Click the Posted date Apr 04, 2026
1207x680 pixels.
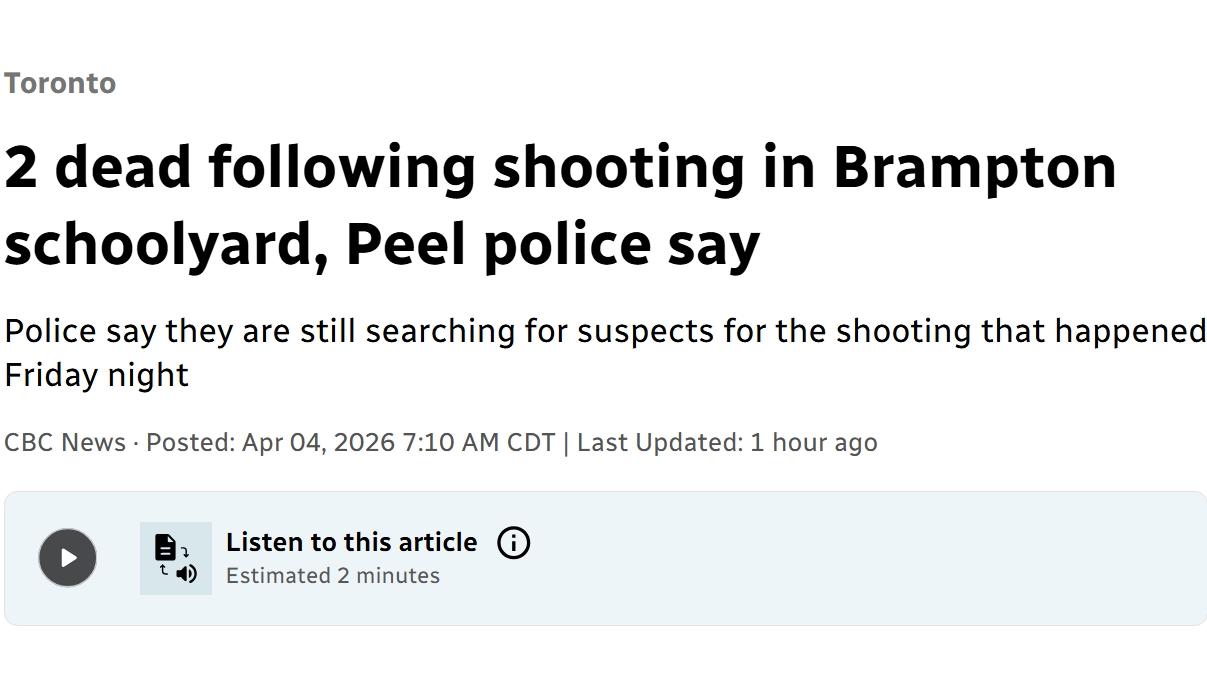point(318,442)
